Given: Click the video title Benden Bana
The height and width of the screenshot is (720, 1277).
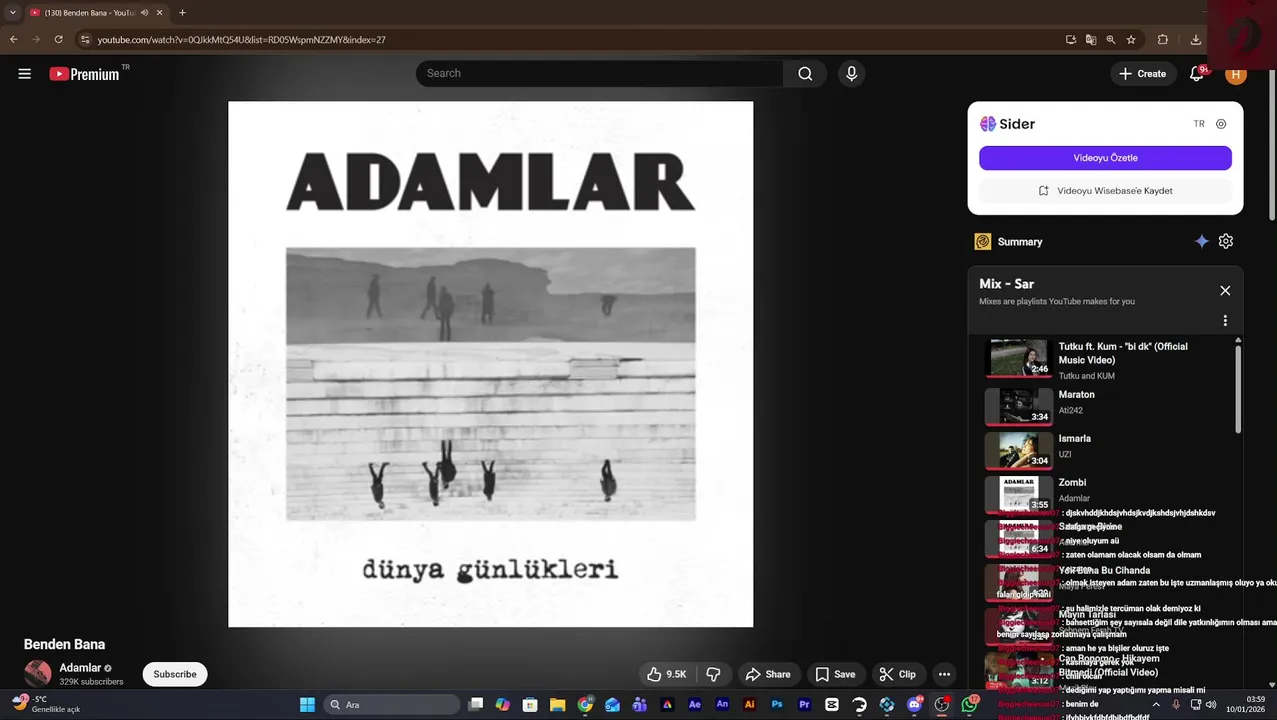Looking at the screenshot, I should [64, 644].
